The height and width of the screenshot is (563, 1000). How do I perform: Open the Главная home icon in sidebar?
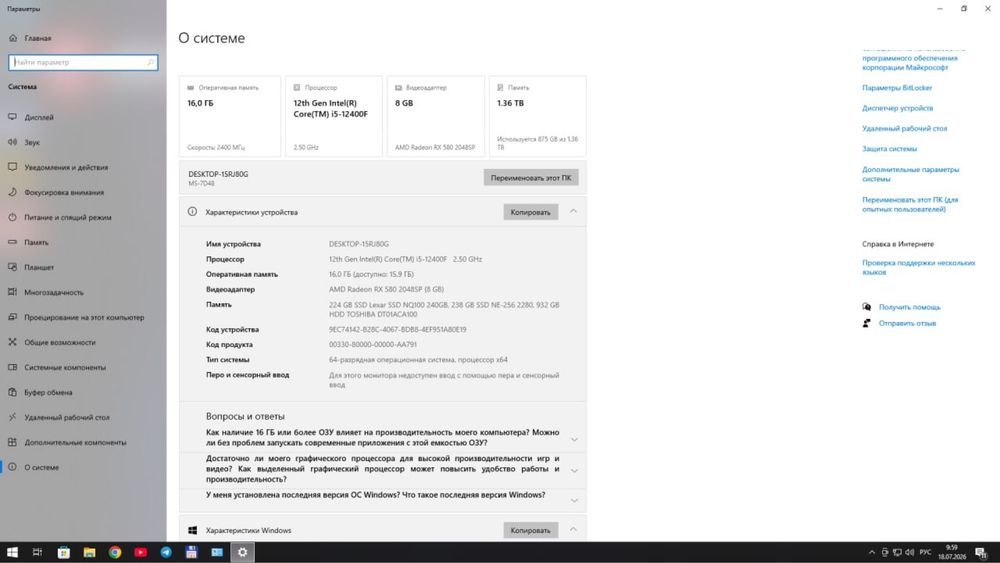13,38
